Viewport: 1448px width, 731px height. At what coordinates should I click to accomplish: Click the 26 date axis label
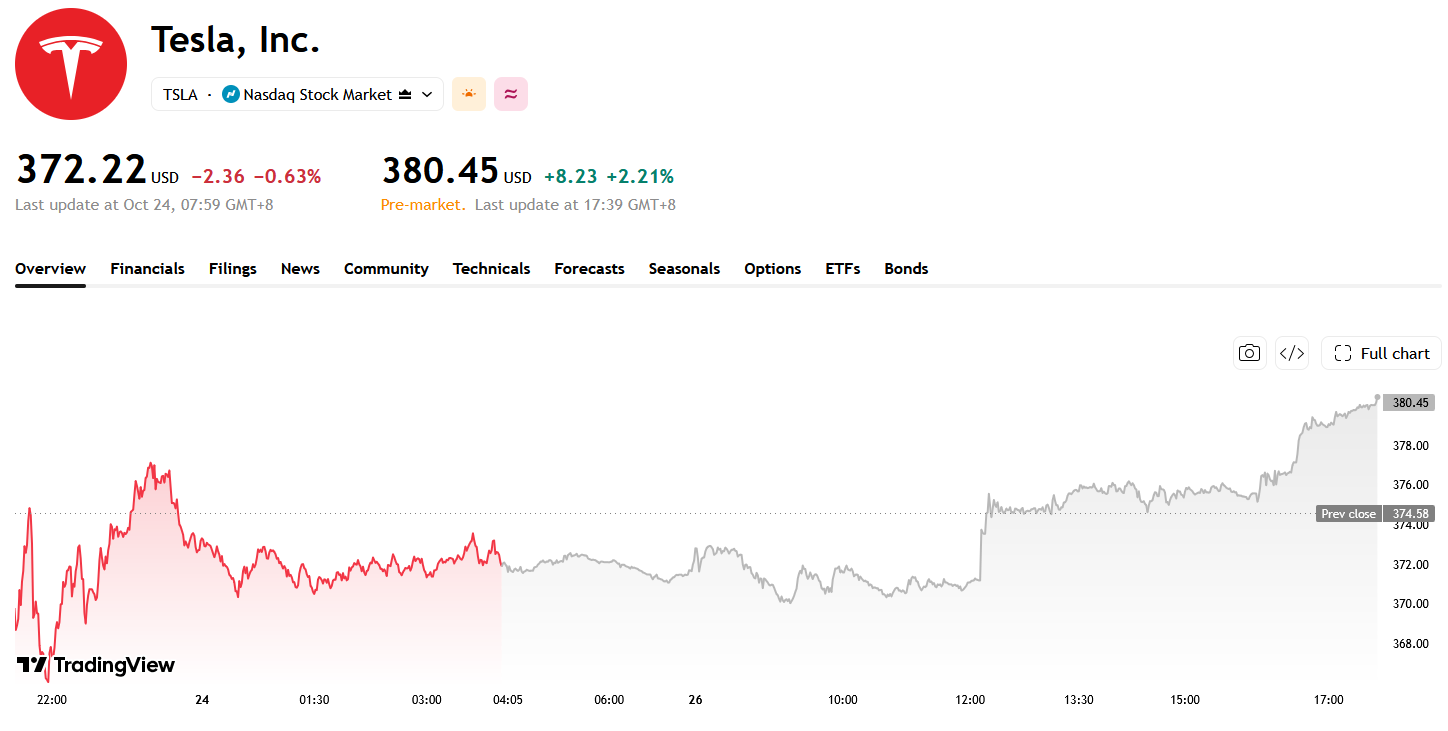pyautogui.click(x=695, y=700)
